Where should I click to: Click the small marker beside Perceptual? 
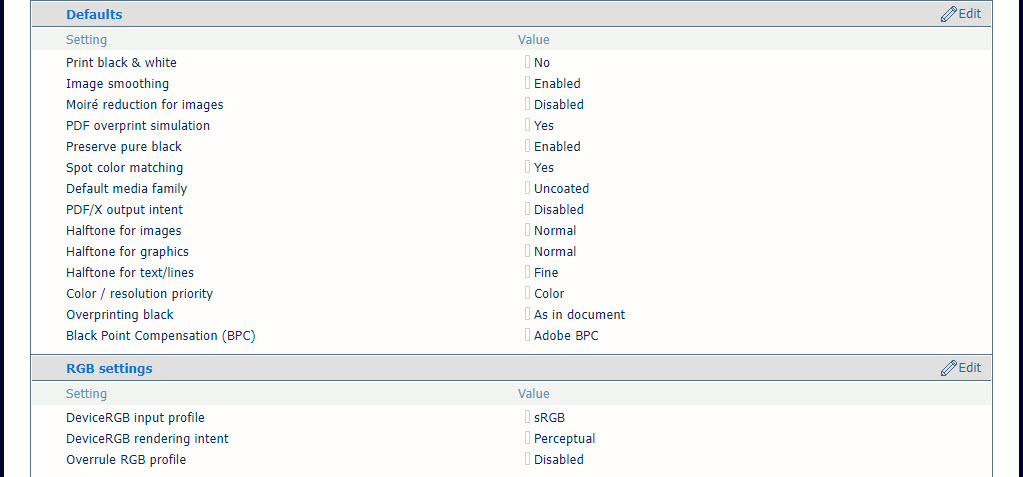[527, 438]
